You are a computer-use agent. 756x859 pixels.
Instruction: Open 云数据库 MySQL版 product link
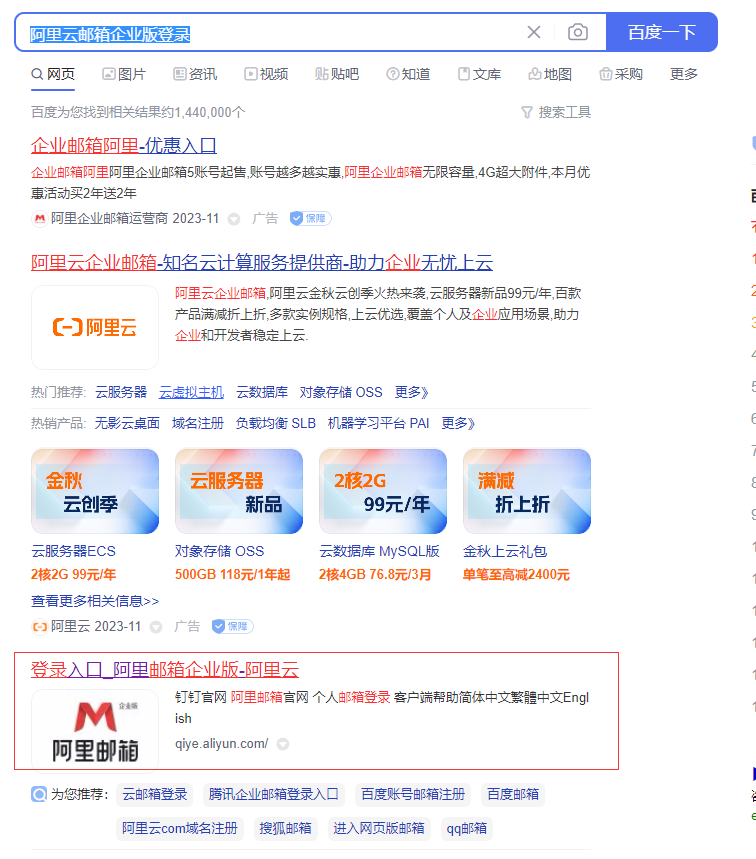pos(379,551)
